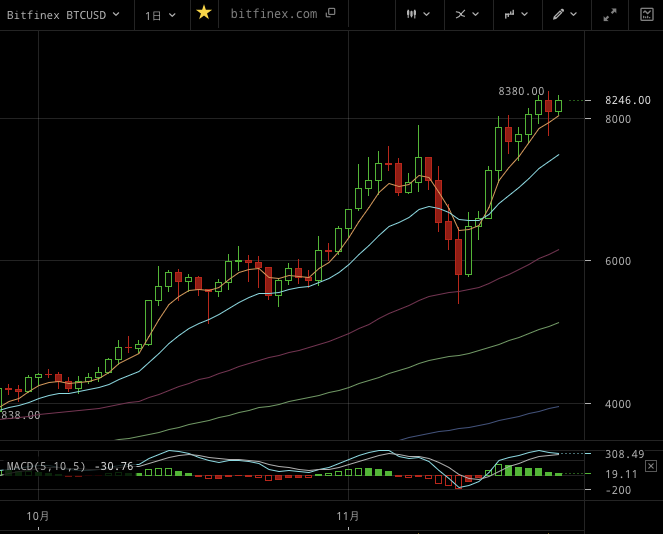
Task: Open the 1日 timeframe dropdown
Action: click(160, 16)
